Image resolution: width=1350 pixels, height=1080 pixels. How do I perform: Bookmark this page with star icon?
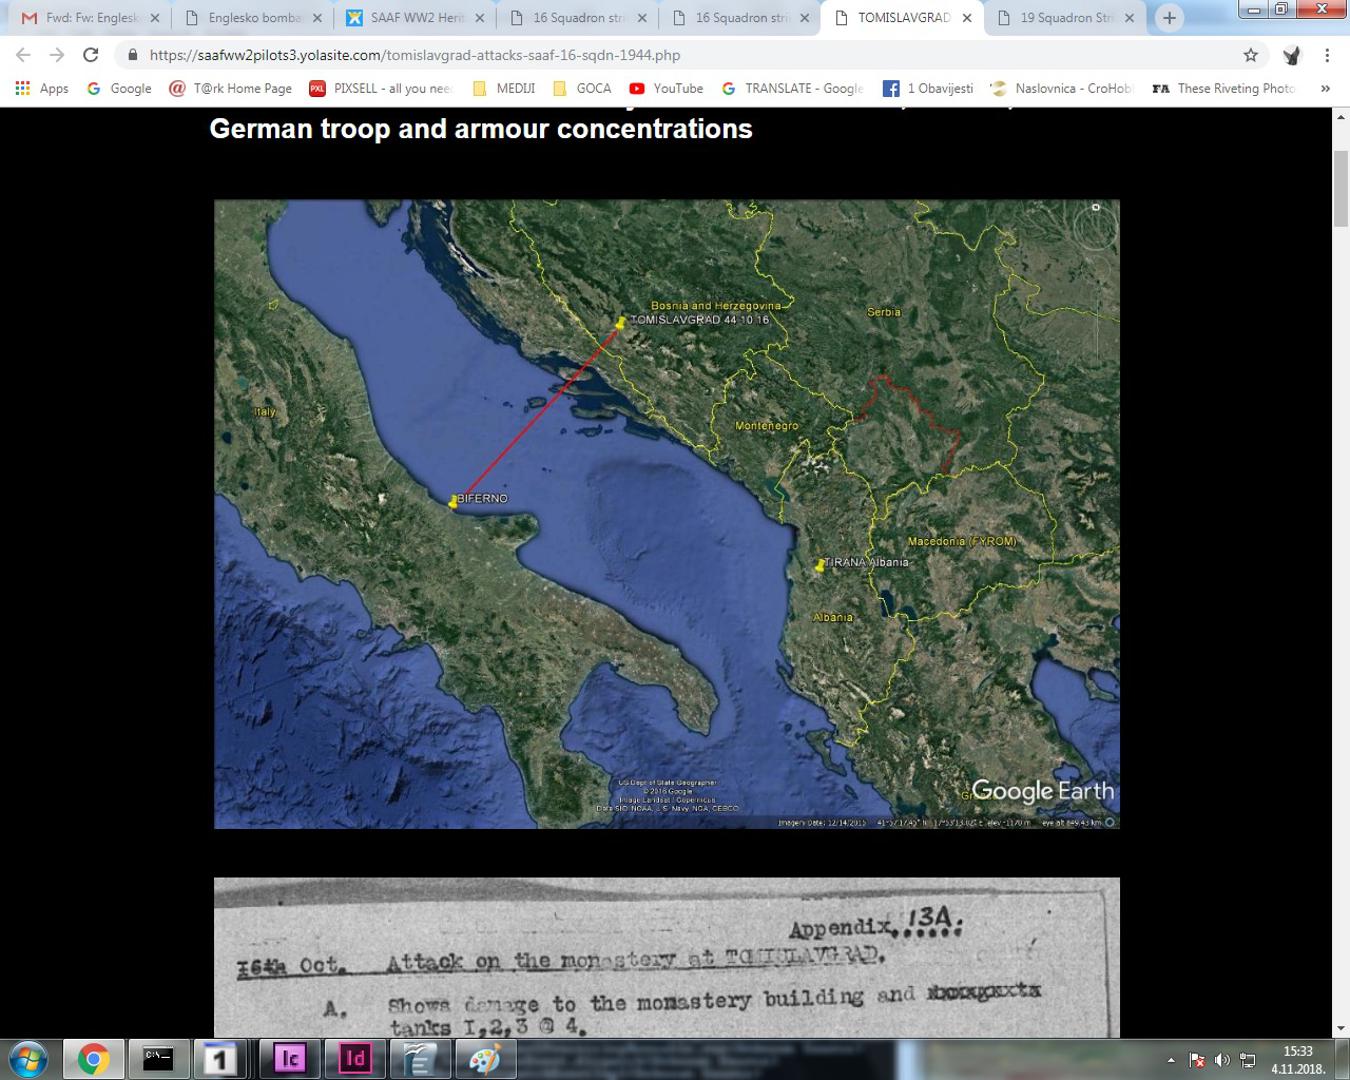point(1250,55)
